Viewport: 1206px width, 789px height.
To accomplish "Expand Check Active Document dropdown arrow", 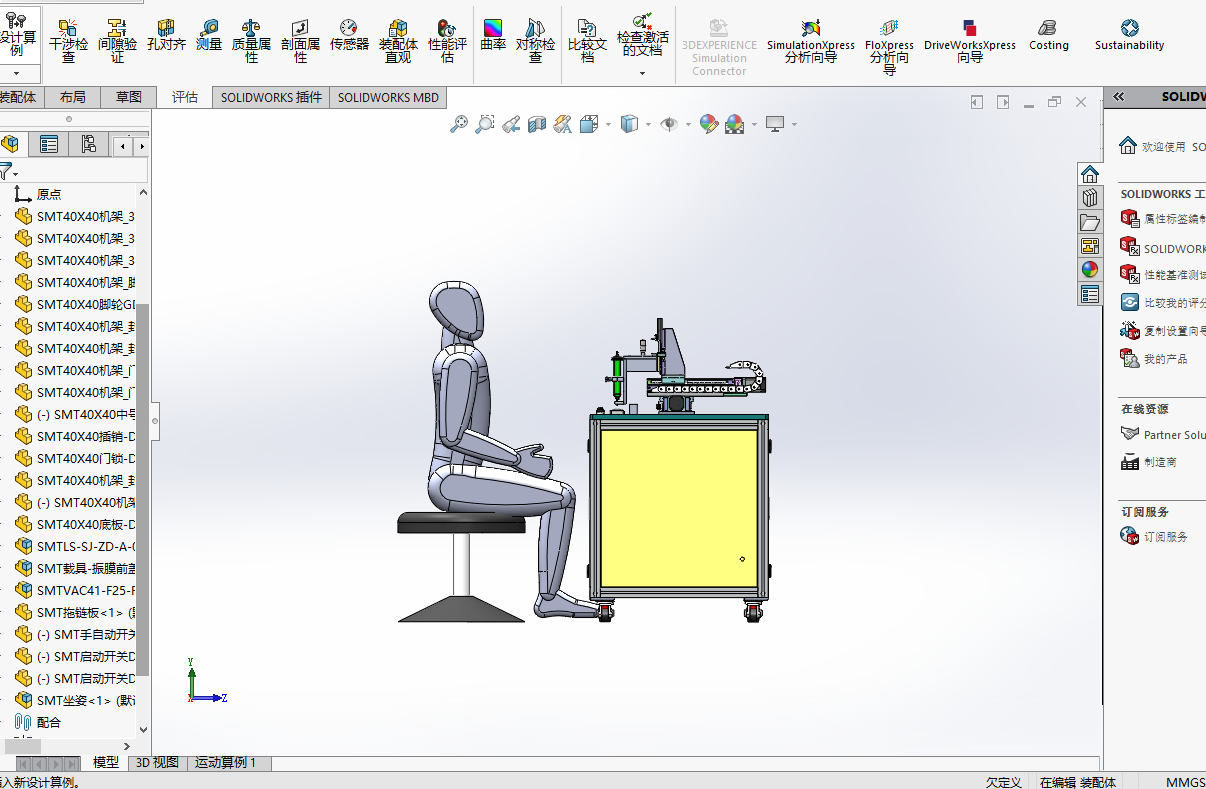I will pos(642,72).
